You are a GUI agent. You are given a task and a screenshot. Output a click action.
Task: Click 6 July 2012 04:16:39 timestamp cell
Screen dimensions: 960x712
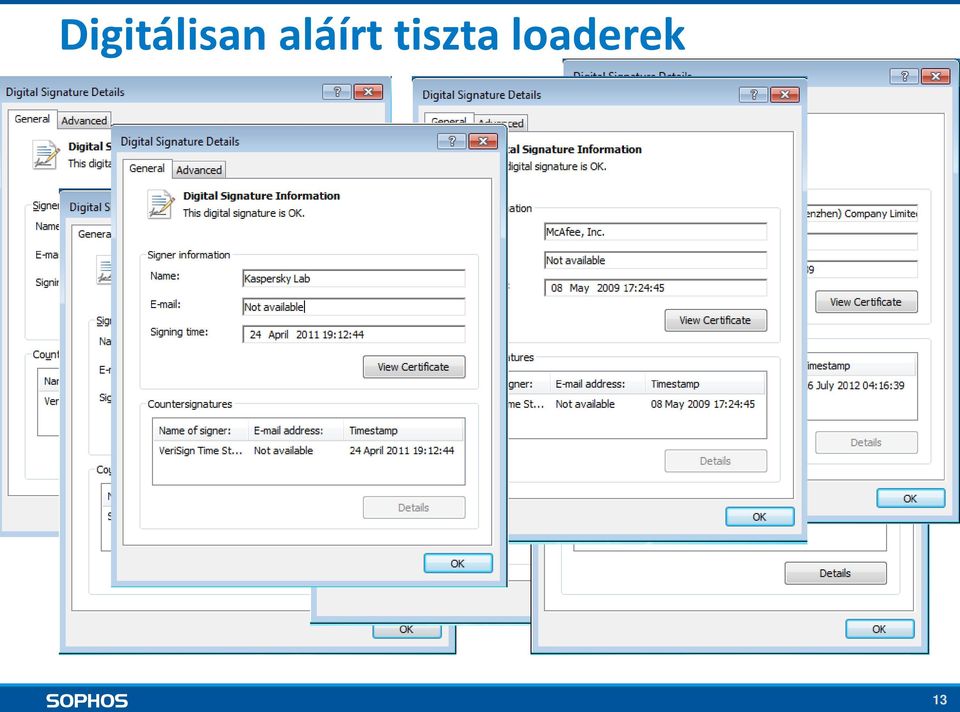click(855, 386)
